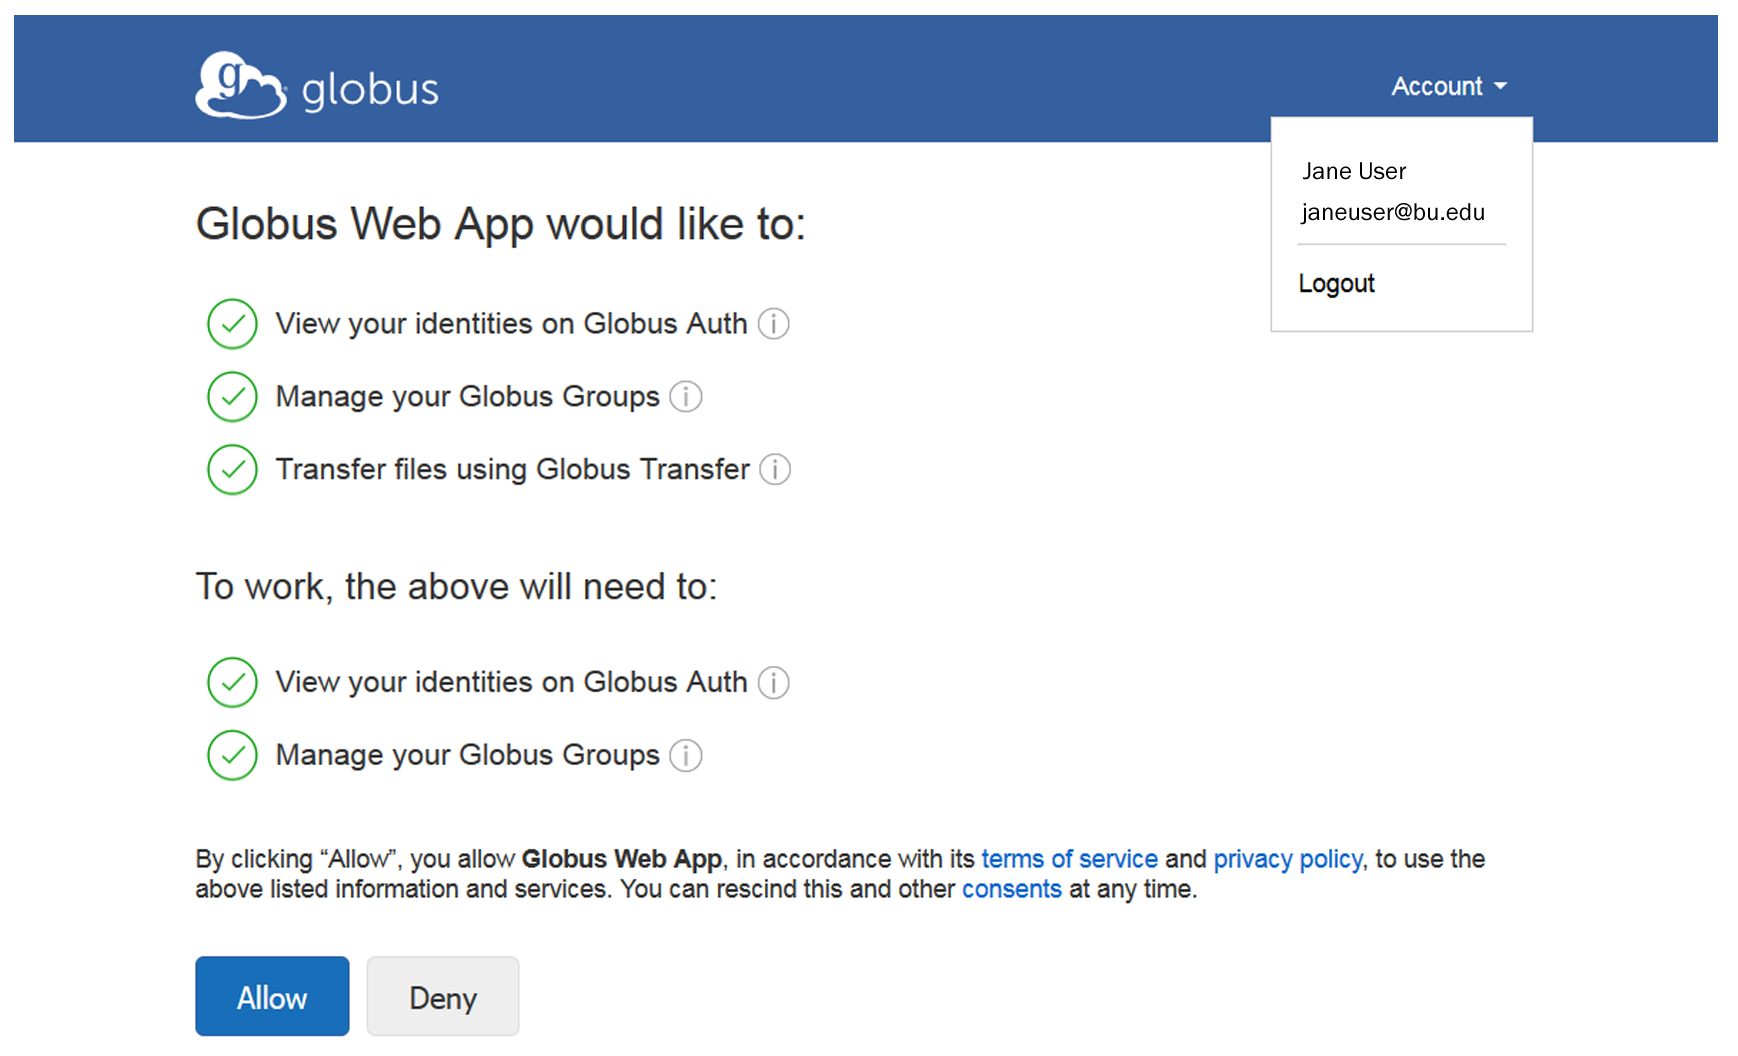The image size is (1738, 1056).
Task: Select Jane User in the Account menu
Action: click(x=1354, y=171)
